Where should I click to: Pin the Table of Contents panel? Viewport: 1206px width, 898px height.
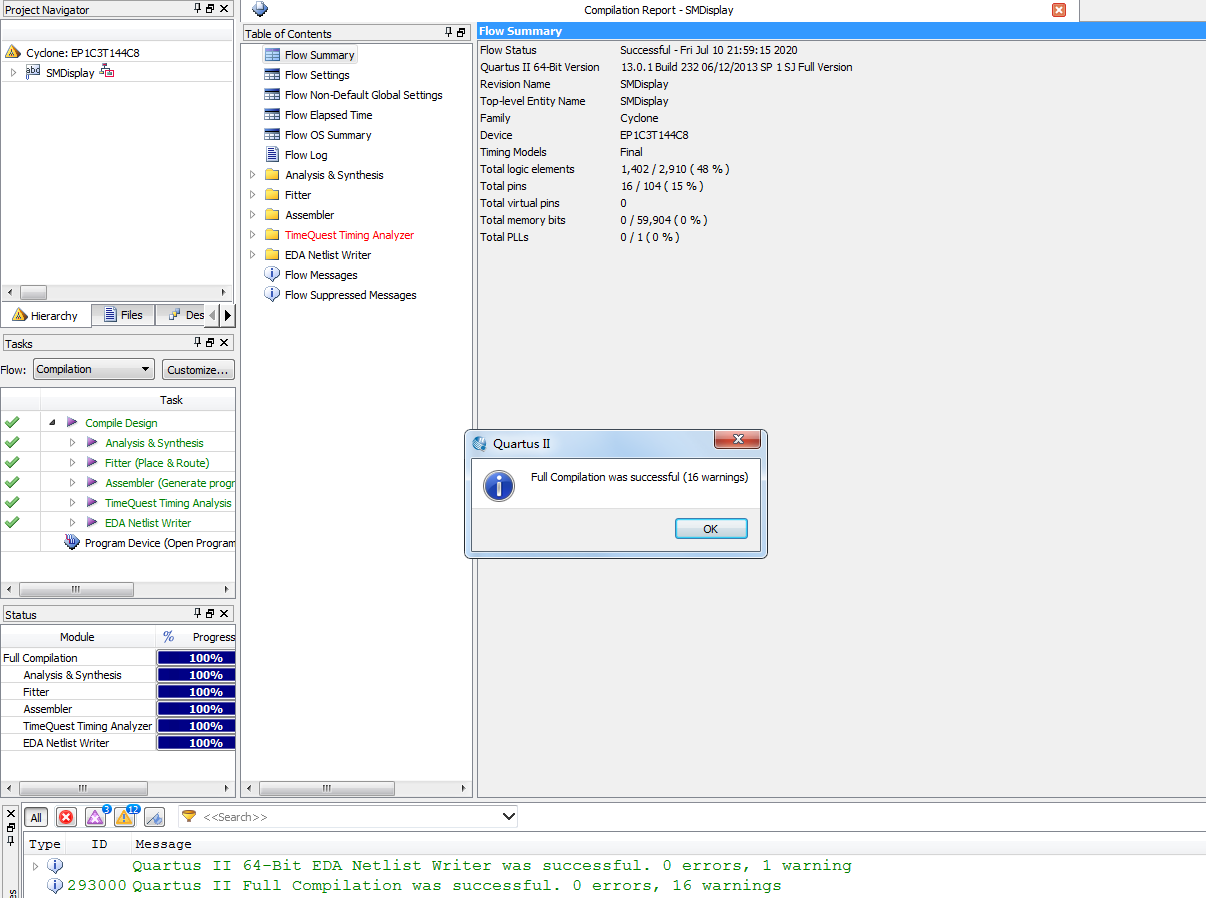[449, 33]
